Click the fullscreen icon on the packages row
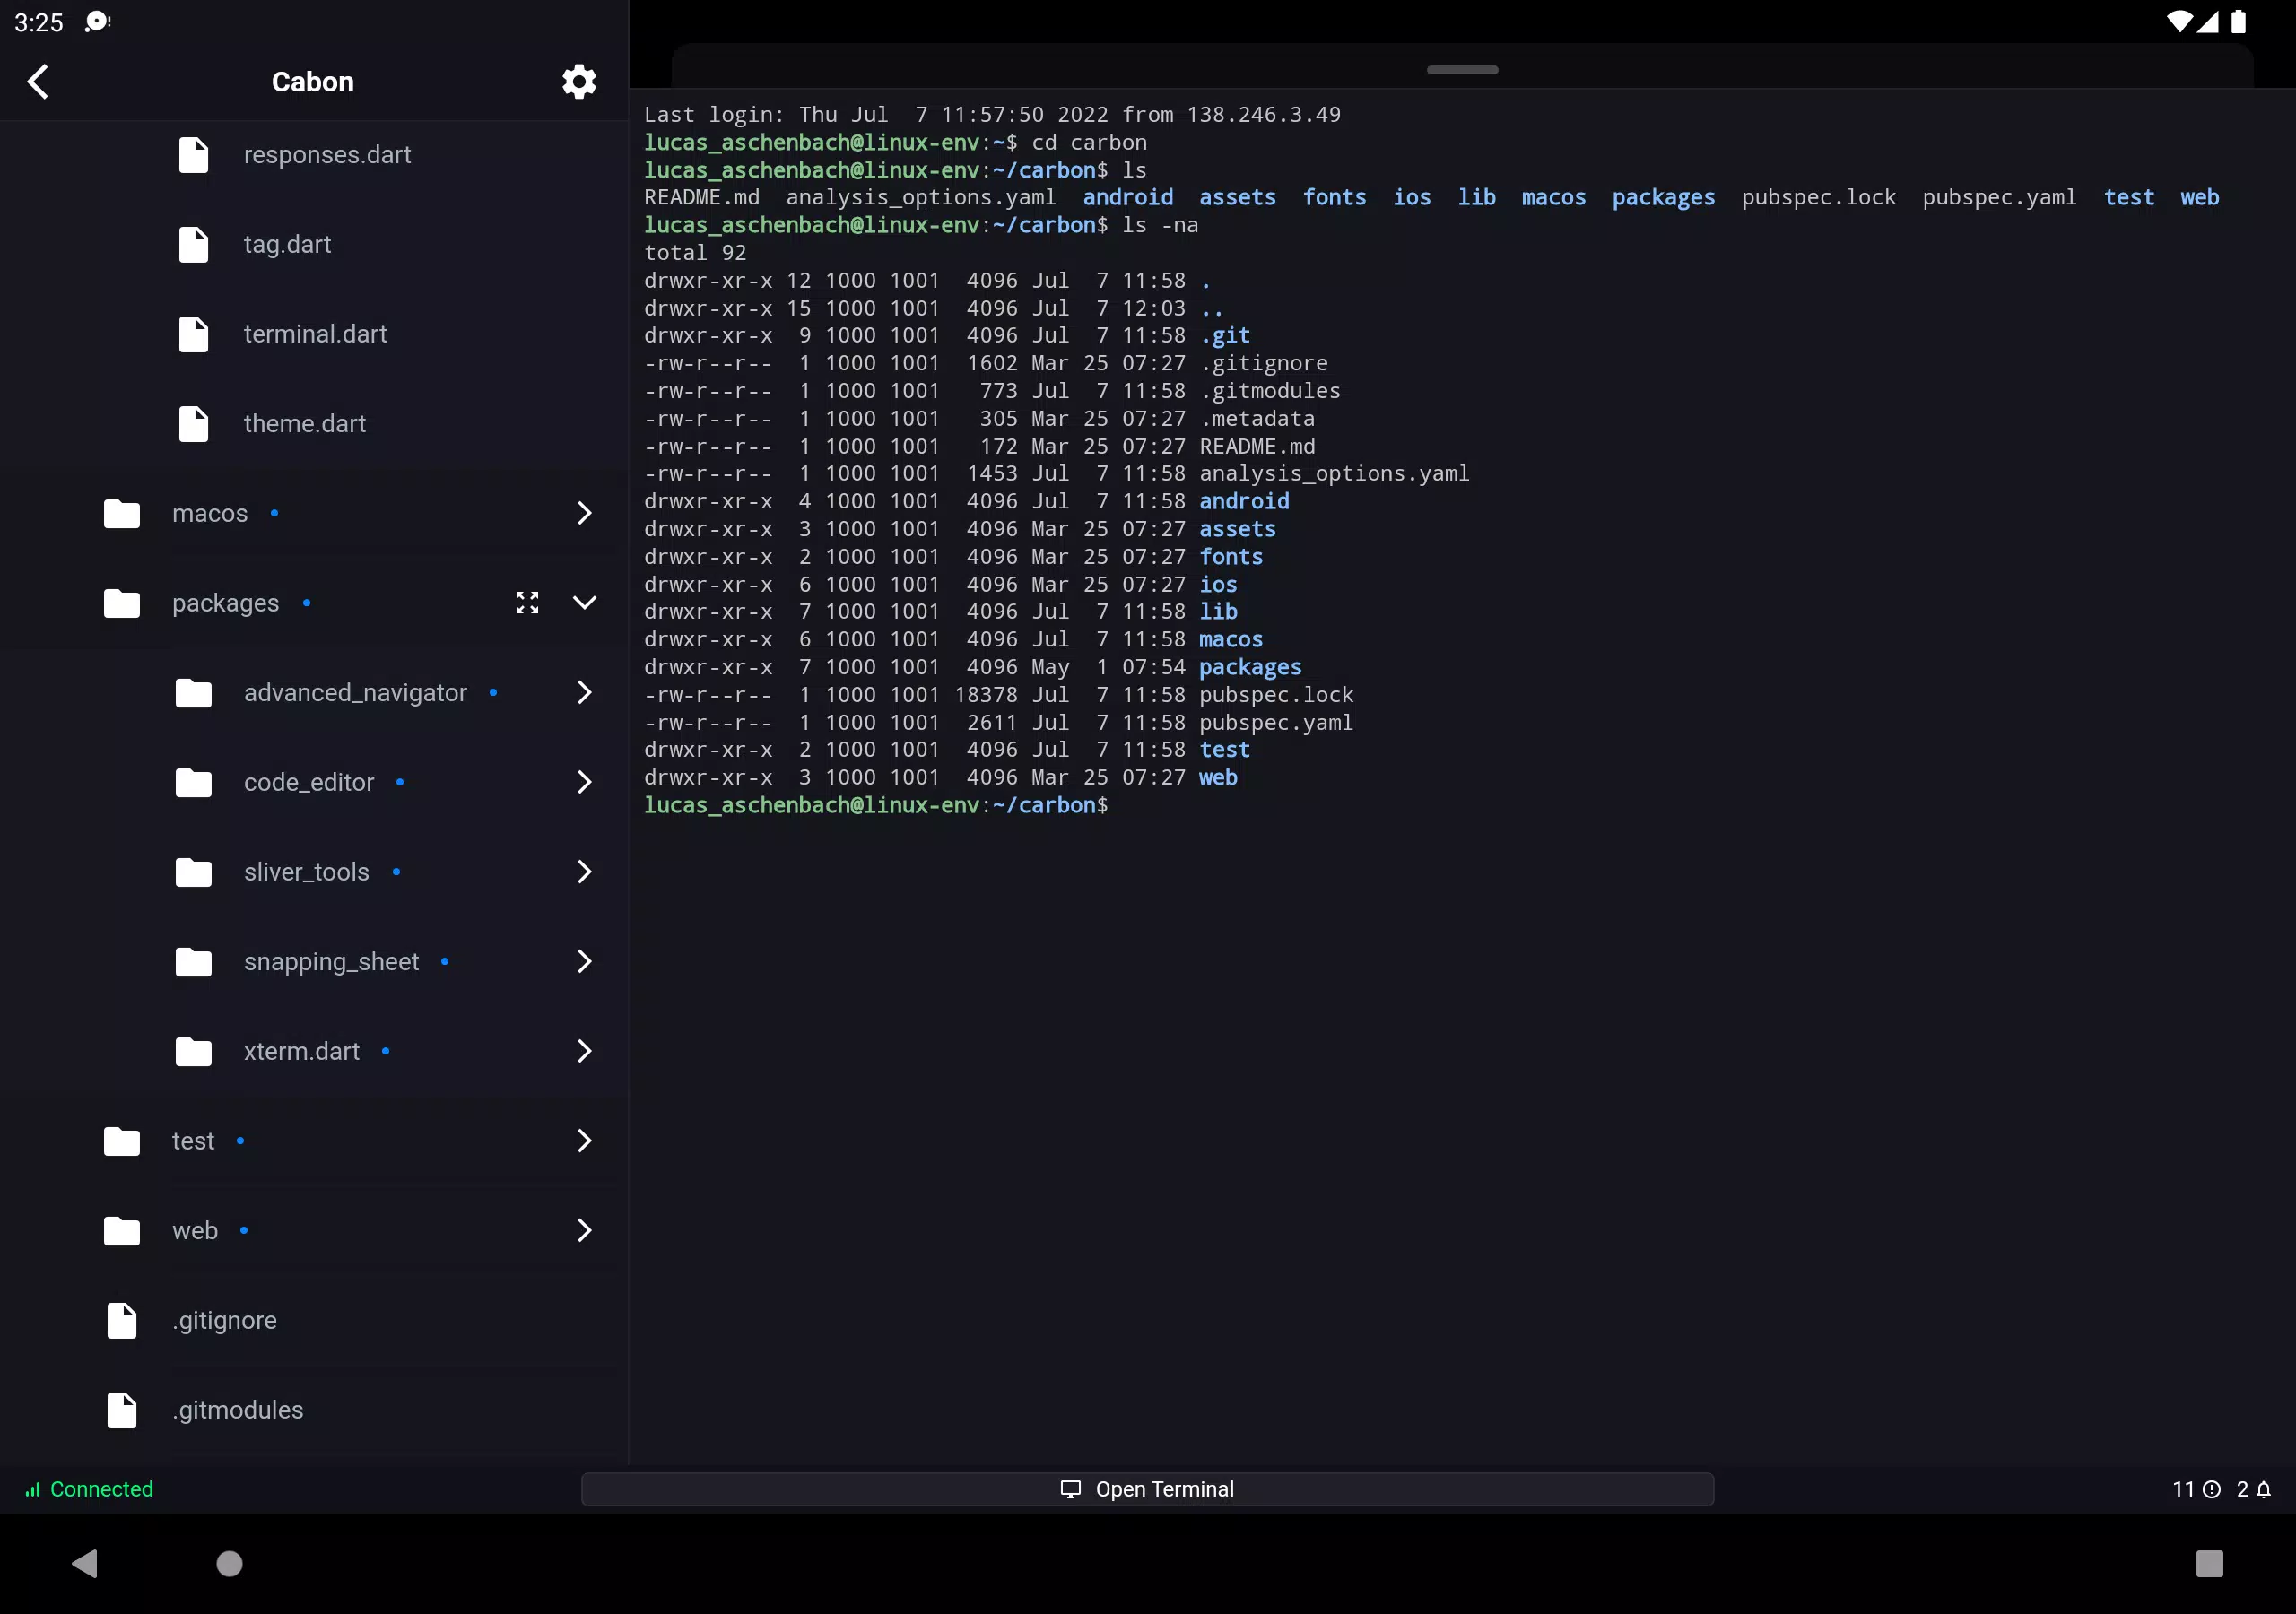 coord(527,602)
